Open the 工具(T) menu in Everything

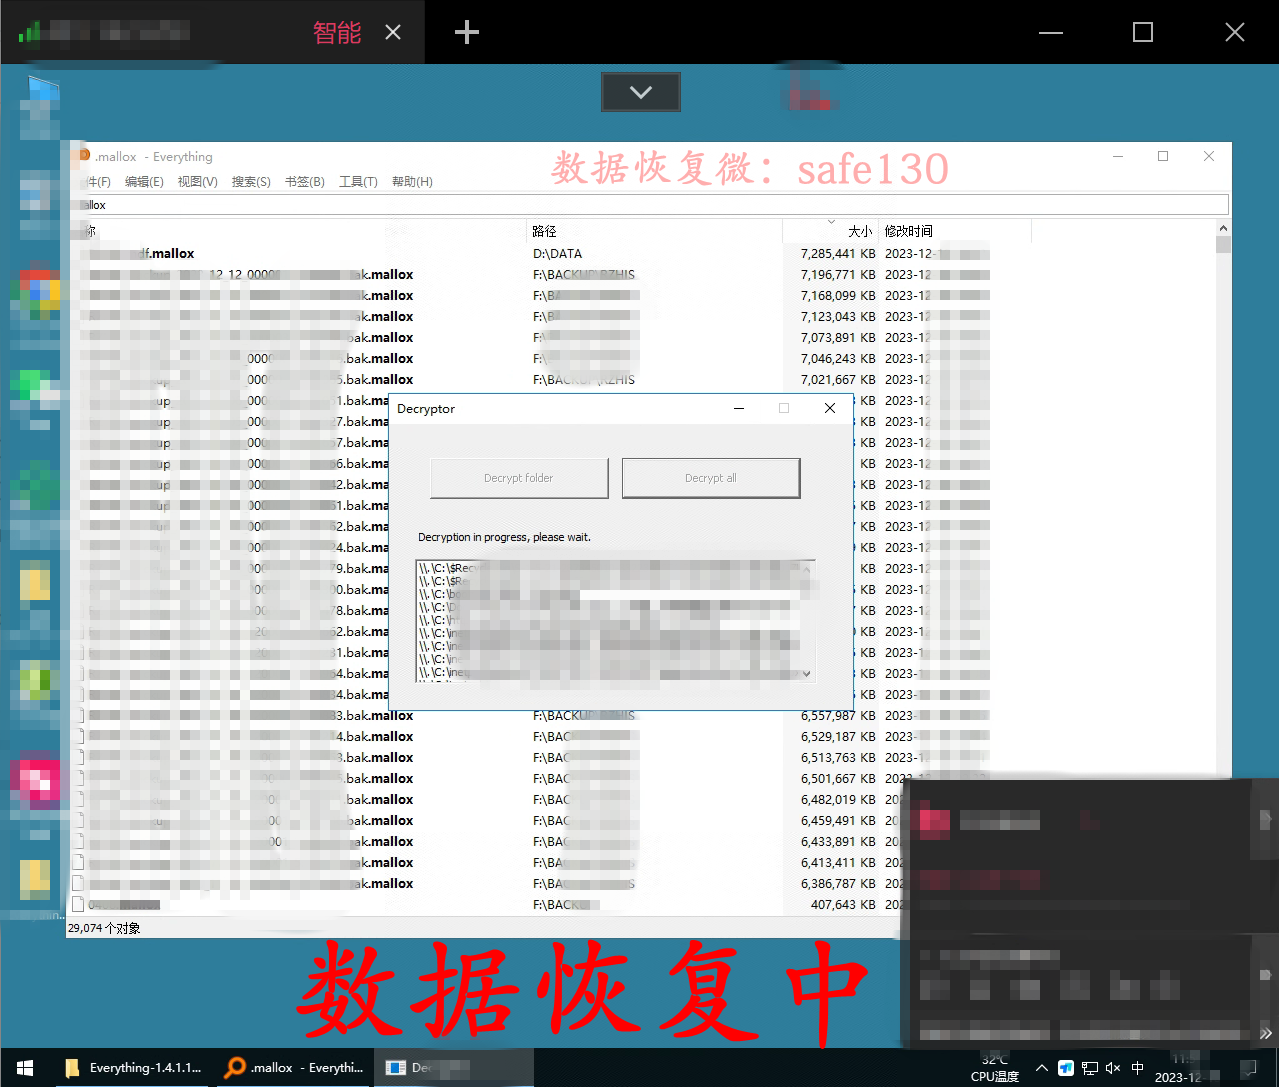pos(358,182)
